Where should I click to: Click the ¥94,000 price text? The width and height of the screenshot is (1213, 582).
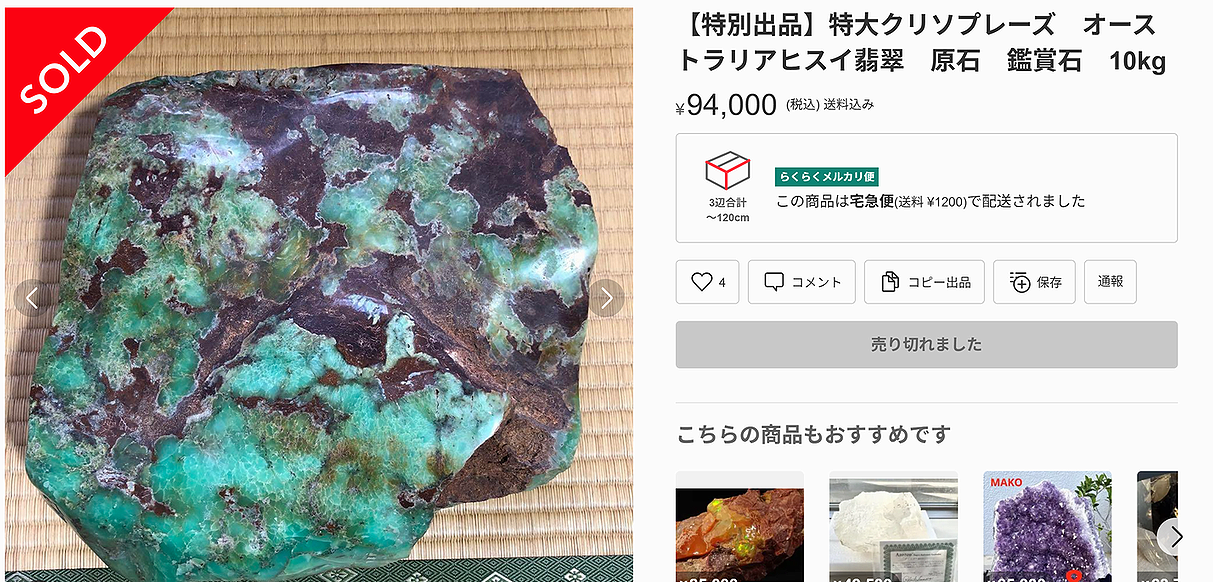pyautogui.click(x=727, y=104)
